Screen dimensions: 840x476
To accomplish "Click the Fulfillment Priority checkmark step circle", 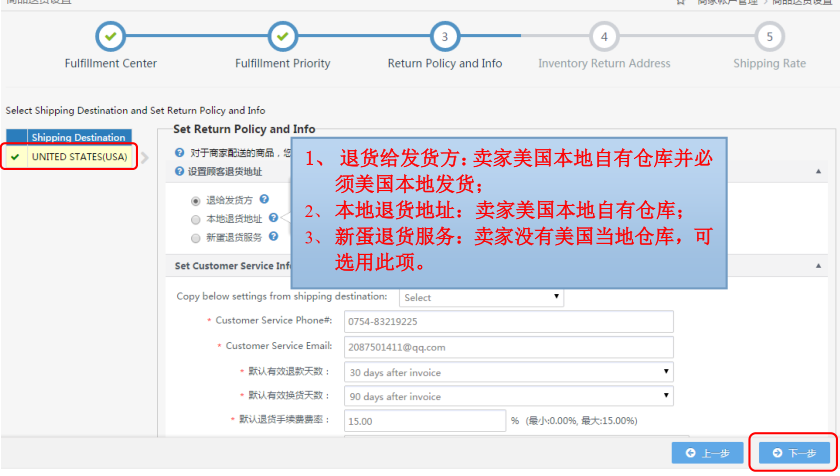I will pyautogui.click(x=283, y=37).
